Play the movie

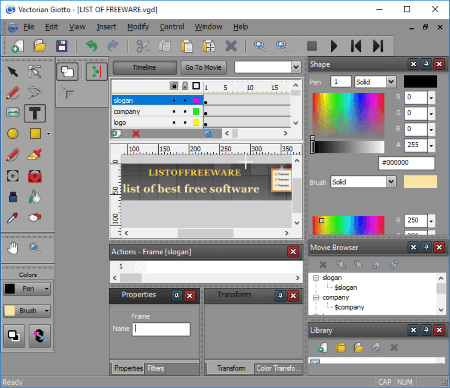(x=334, y=46)
